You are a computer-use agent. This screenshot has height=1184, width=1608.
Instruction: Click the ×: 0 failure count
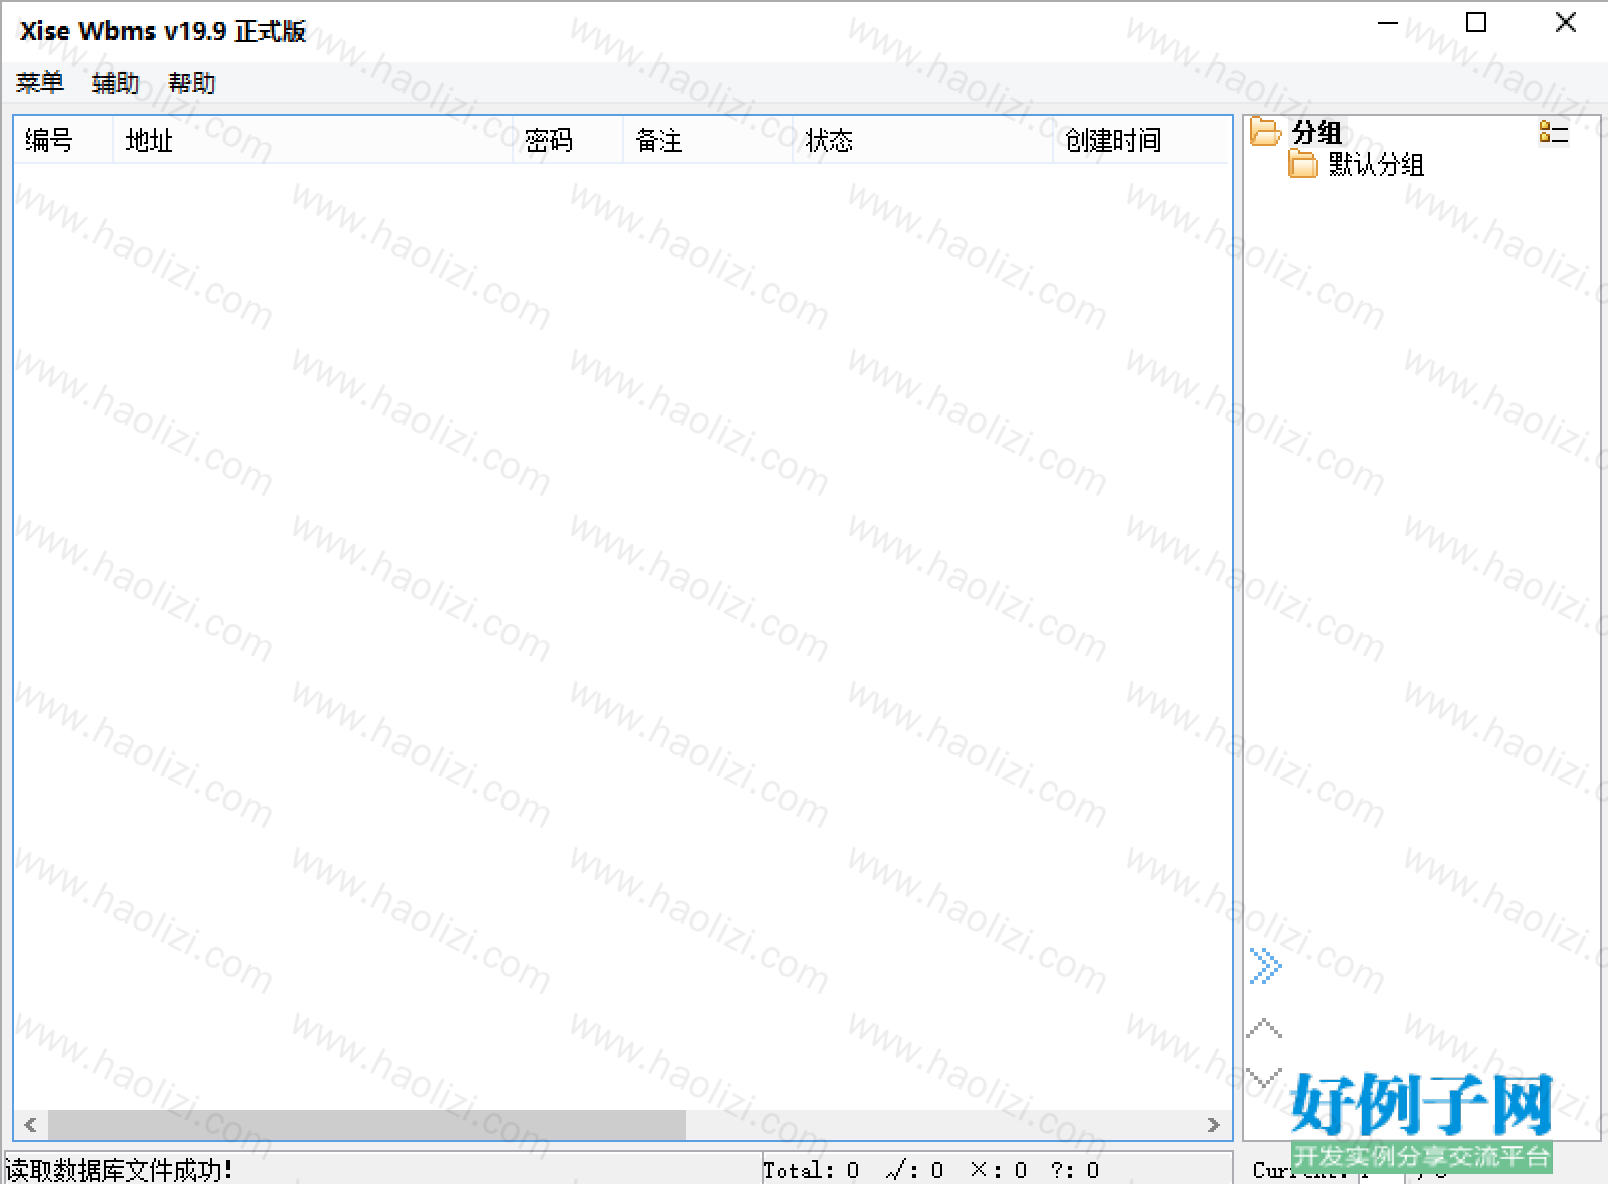(x=999, y=1170)
